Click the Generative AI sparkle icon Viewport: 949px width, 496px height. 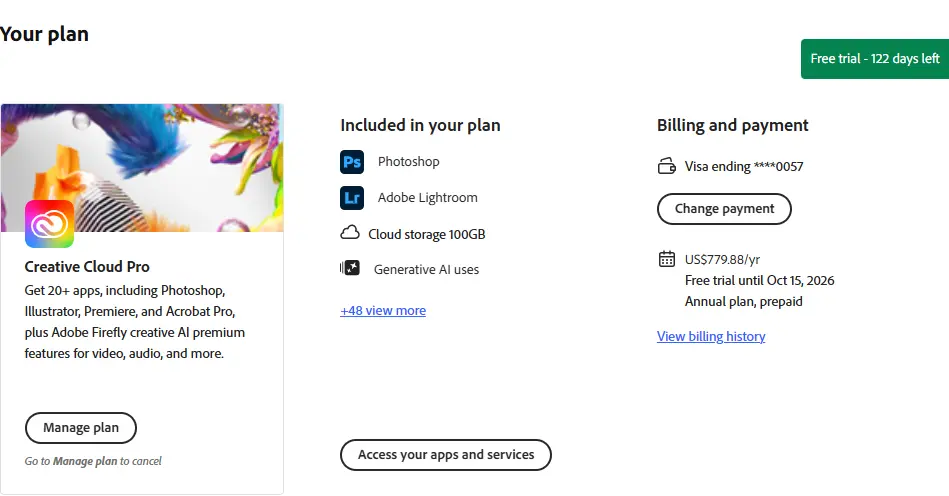[x=350, y=268]
